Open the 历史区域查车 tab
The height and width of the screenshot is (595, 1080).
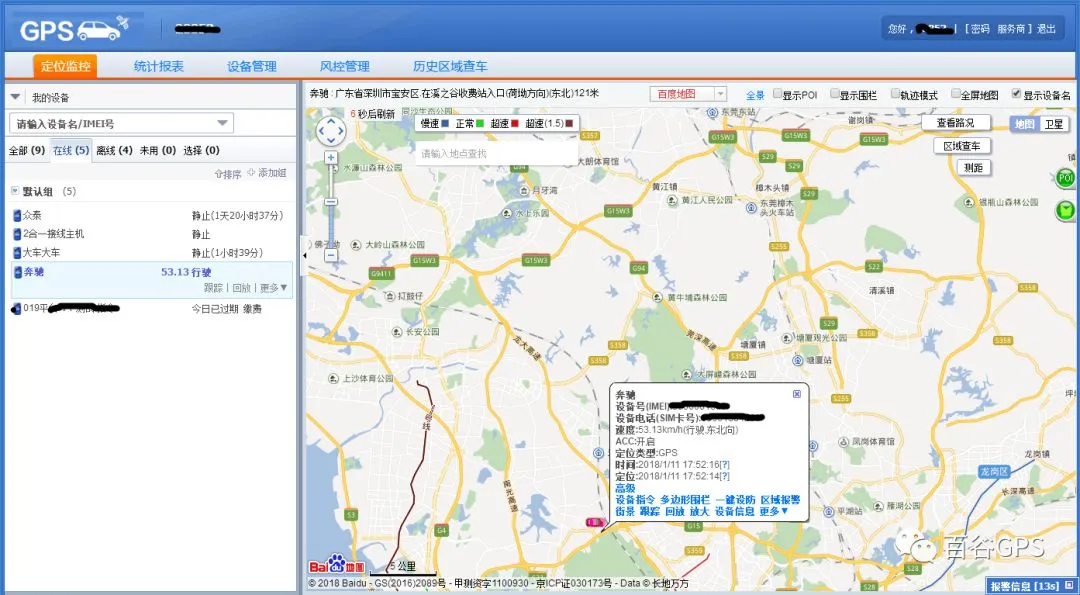click(x=450, y=66)
